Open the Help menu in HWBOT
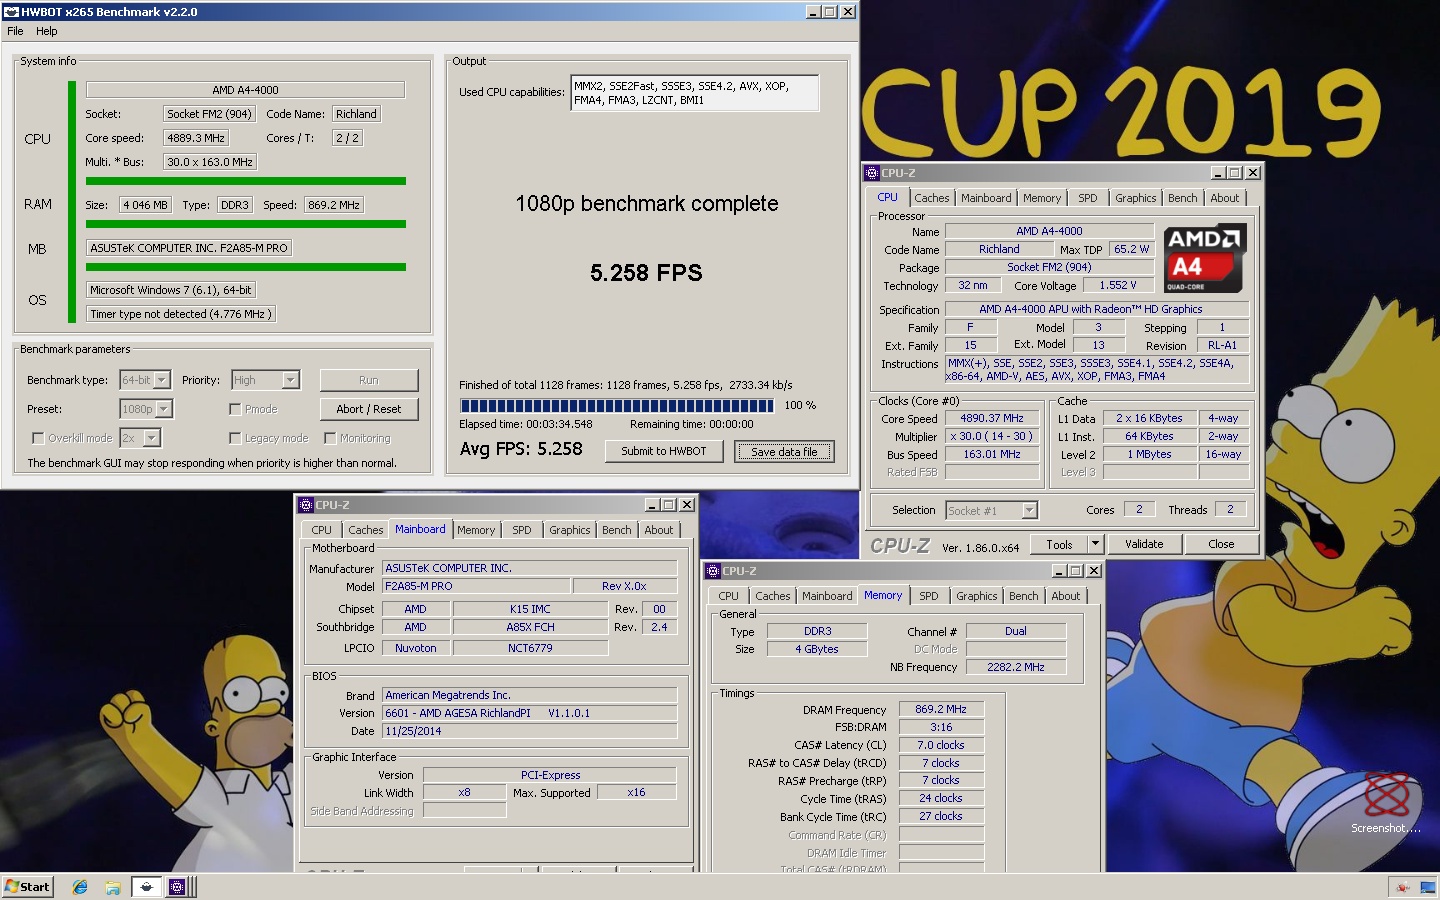The image size is (1440, 900). pos(47,31)
